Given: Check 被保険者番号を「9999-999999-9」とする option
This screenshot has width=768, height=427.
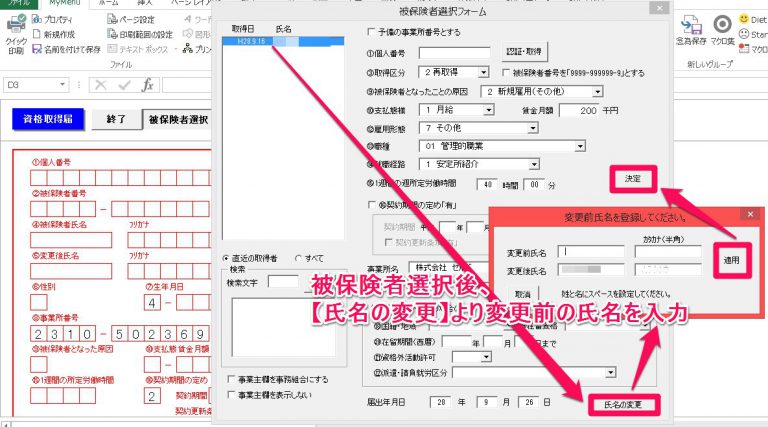Looking at the screenshot, I should coord(506,72).
